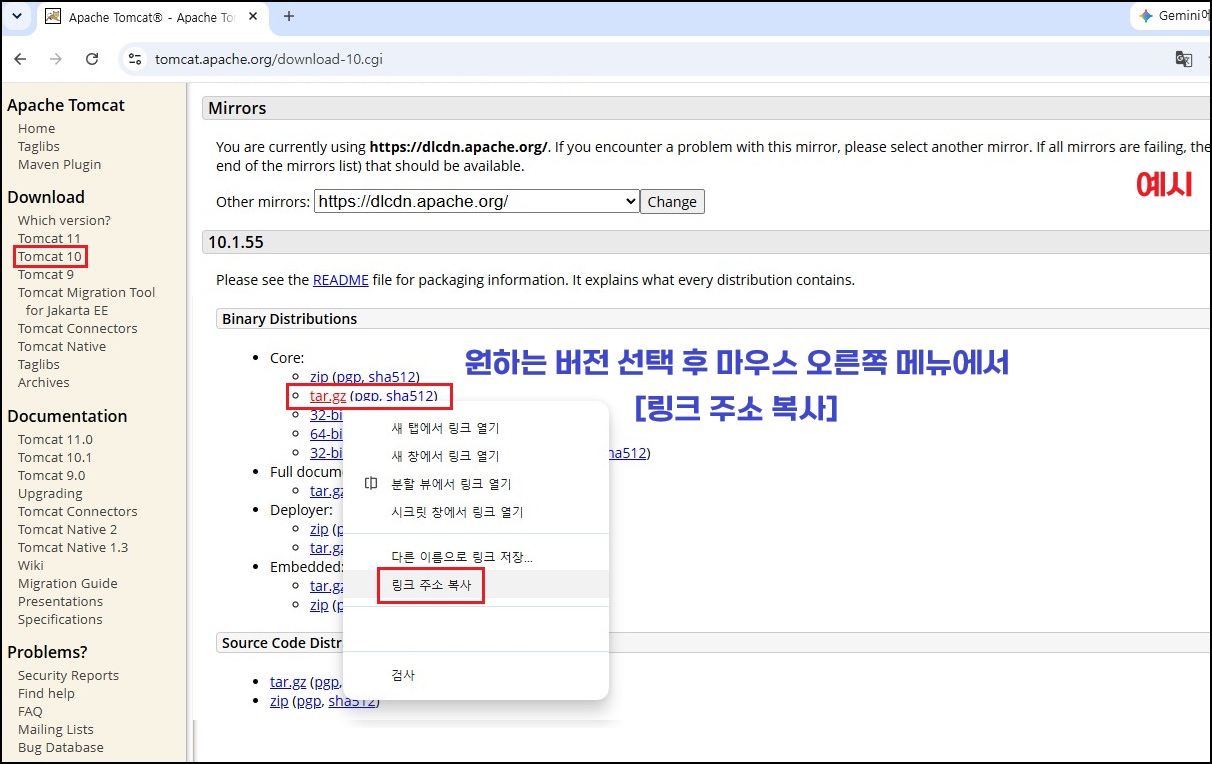Click the Embedded zip link
Viewport: 1212px width, 764px height.
(319, 605)
